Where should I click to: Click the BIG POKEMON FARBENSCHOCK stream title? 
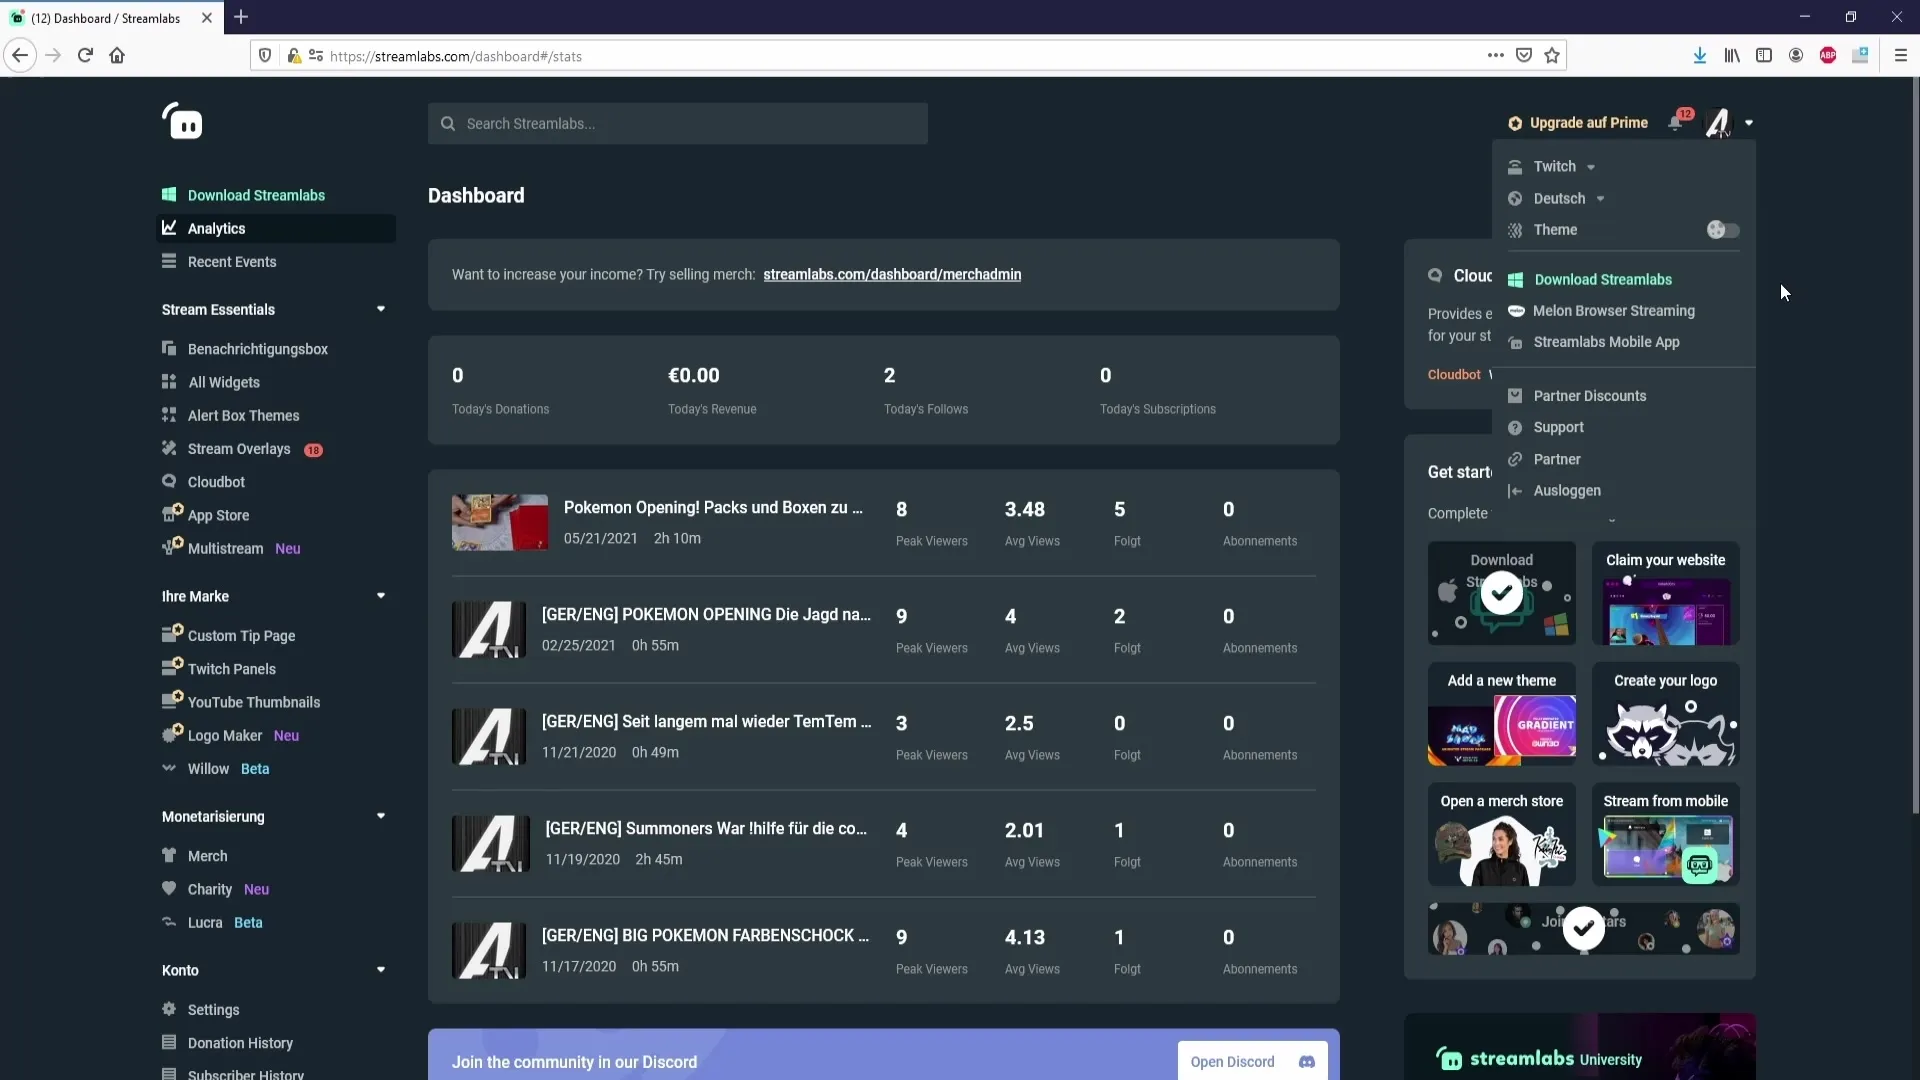[x=705, y=935]
